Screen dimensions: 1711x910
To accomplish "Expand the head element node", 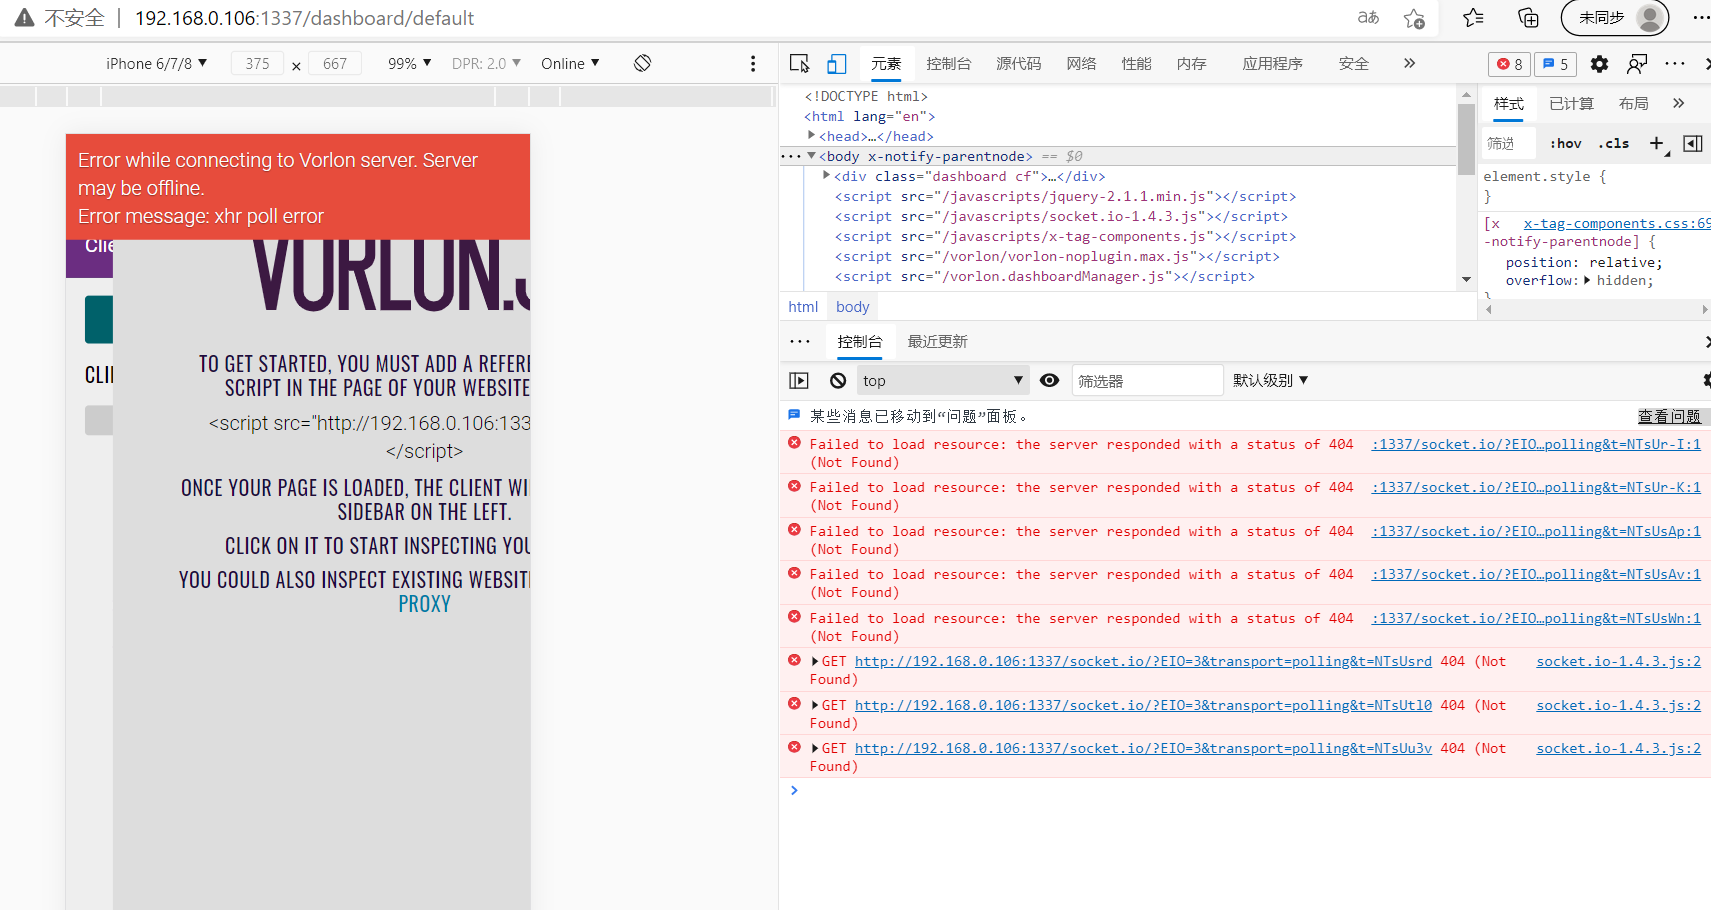I will pos(811,135).
